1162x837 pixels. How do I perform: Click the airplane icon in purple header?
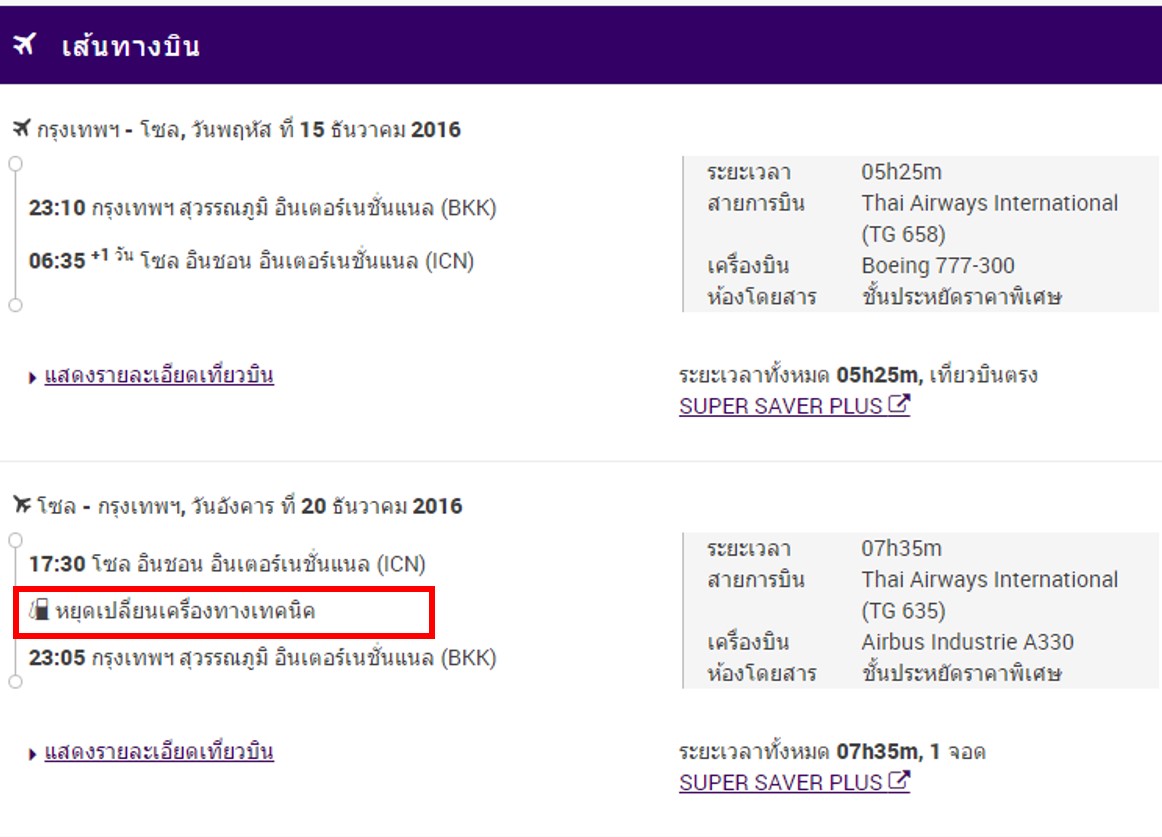[24, 44]
